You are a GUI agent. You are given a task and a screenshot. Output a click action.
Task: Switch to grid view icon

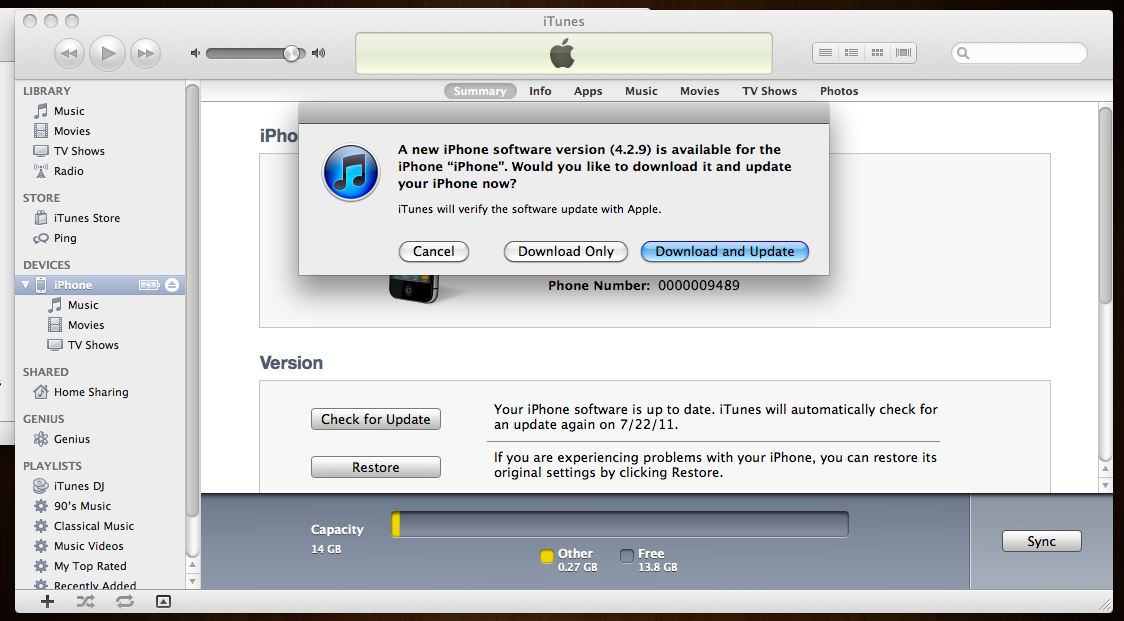click(x=877, y=52)
